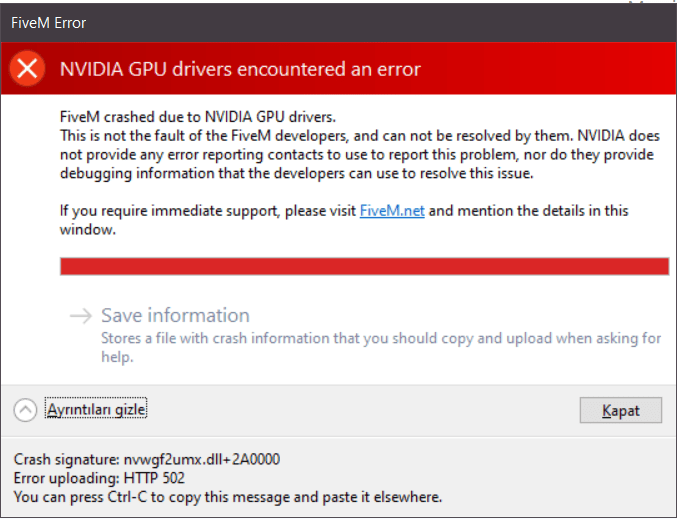Click the "NVIDIA GPU drivers encountered an error" heading
Screen dimensions: 677x519
tap(240, 69)
